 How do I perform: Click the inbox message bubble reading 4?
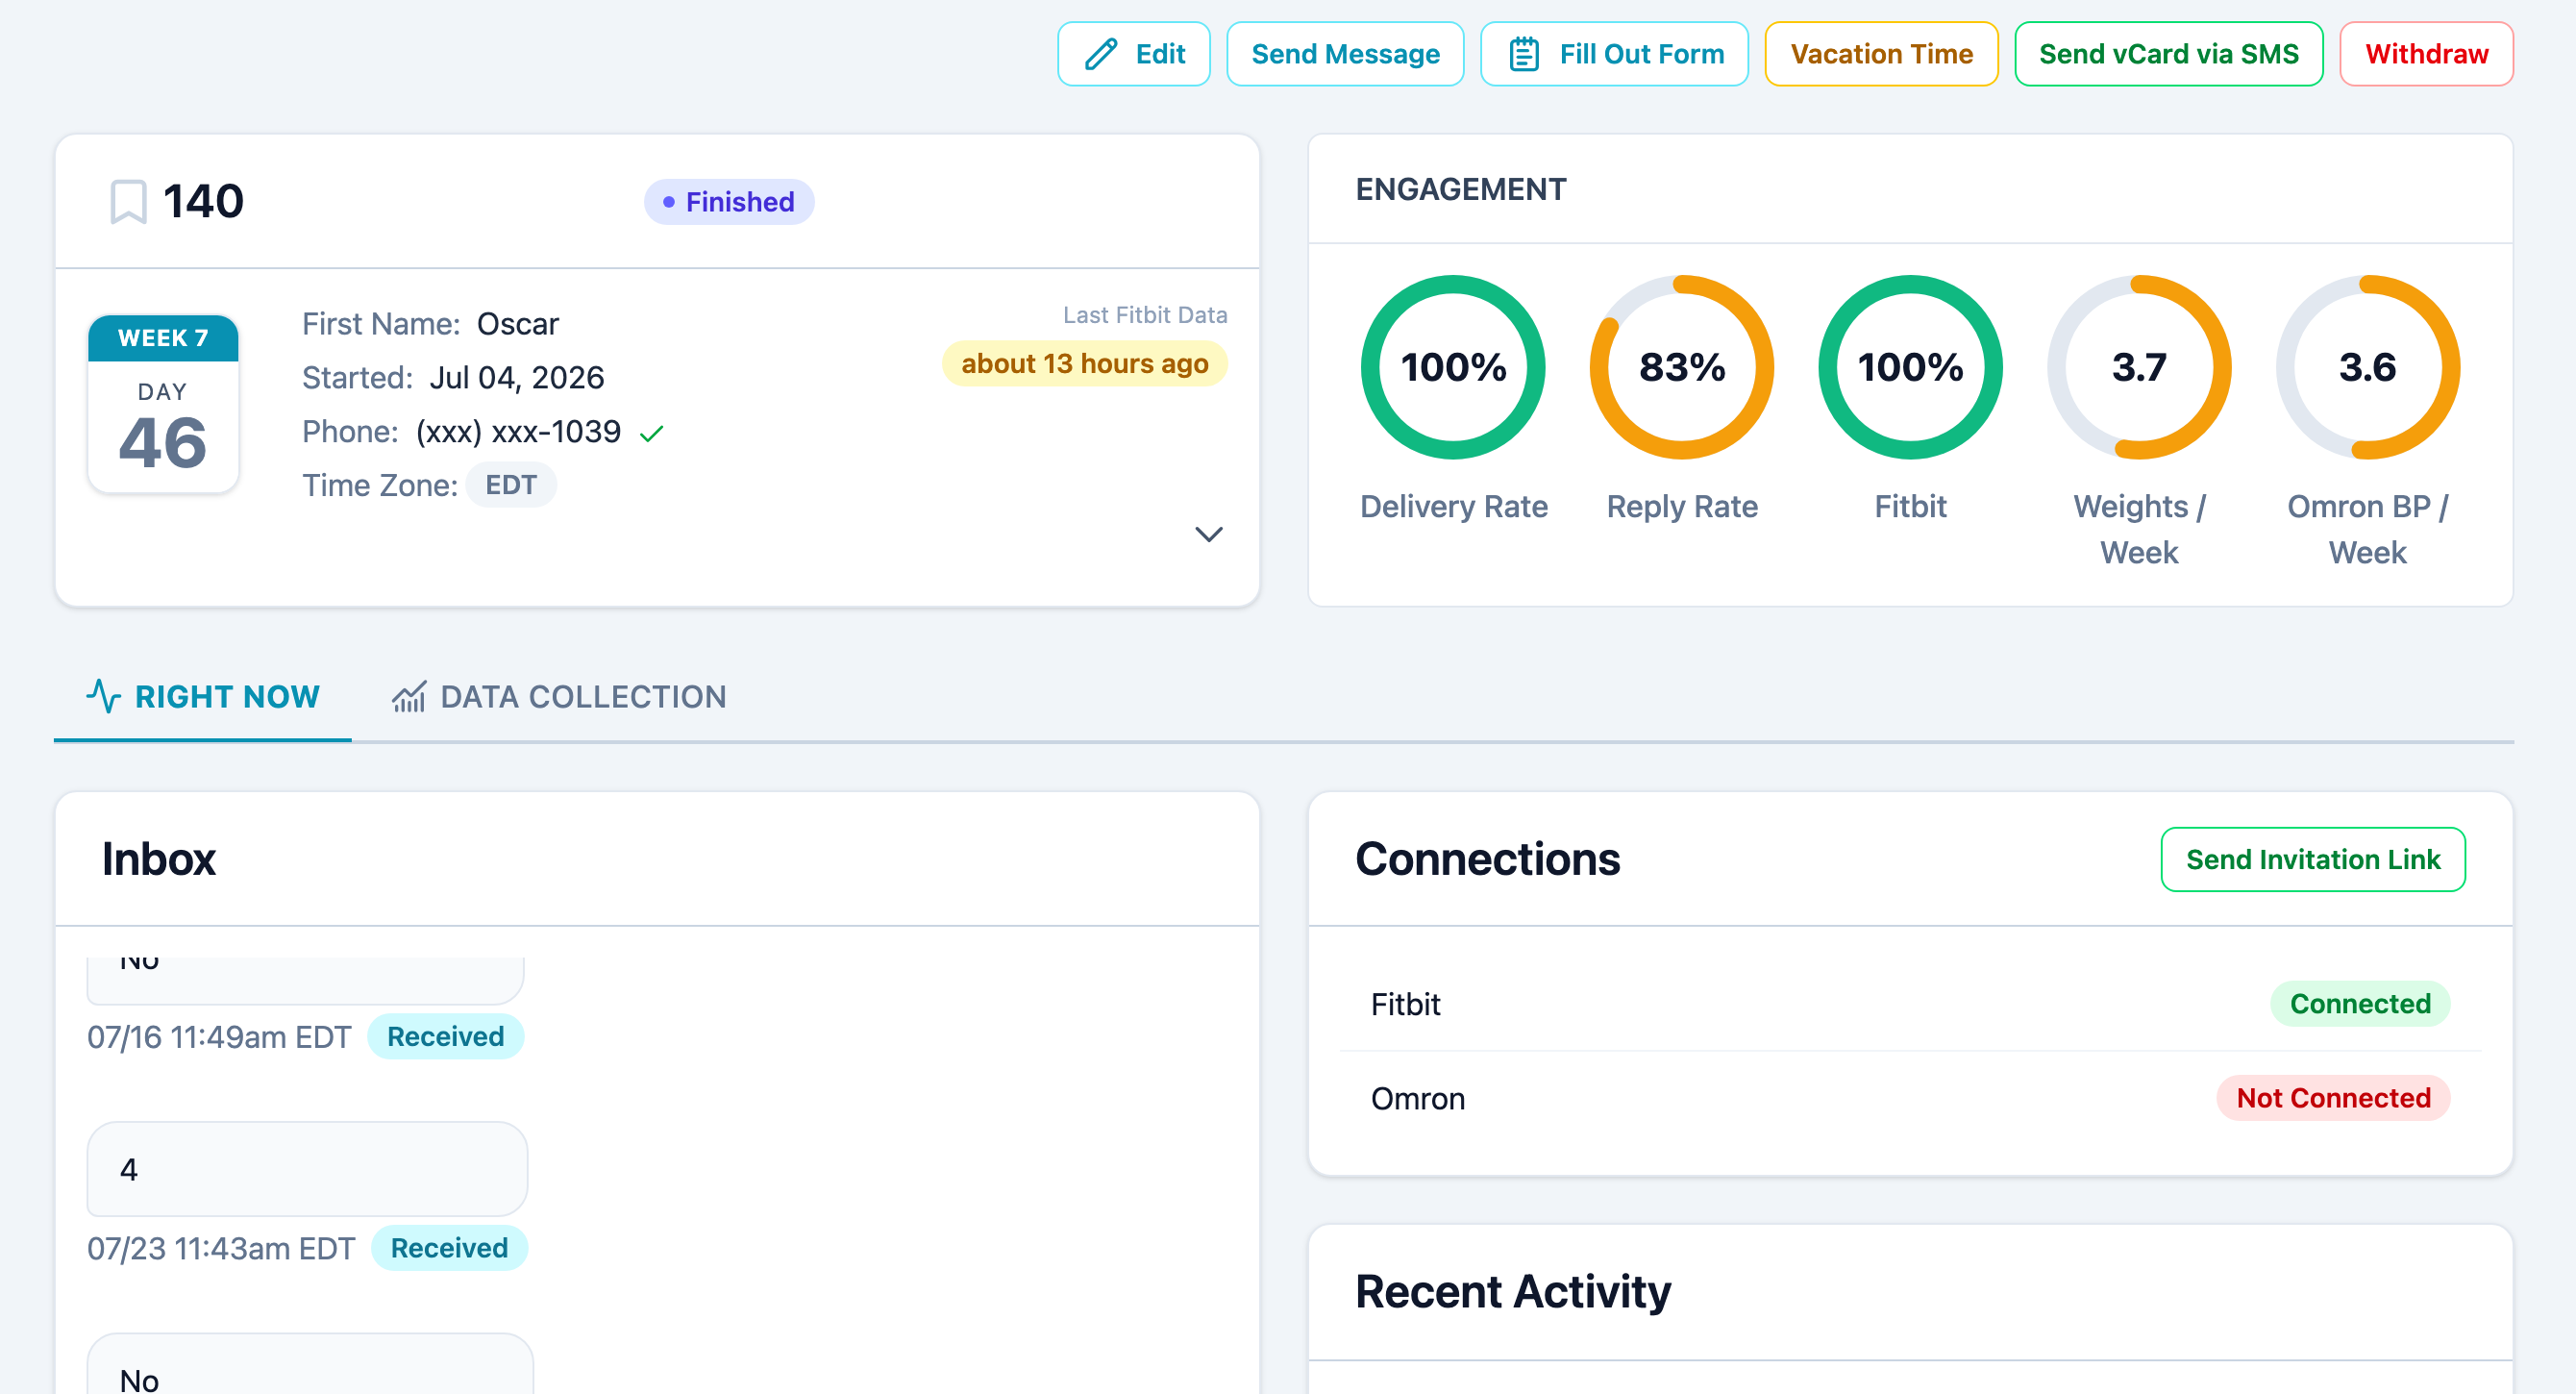[307, 1168]
